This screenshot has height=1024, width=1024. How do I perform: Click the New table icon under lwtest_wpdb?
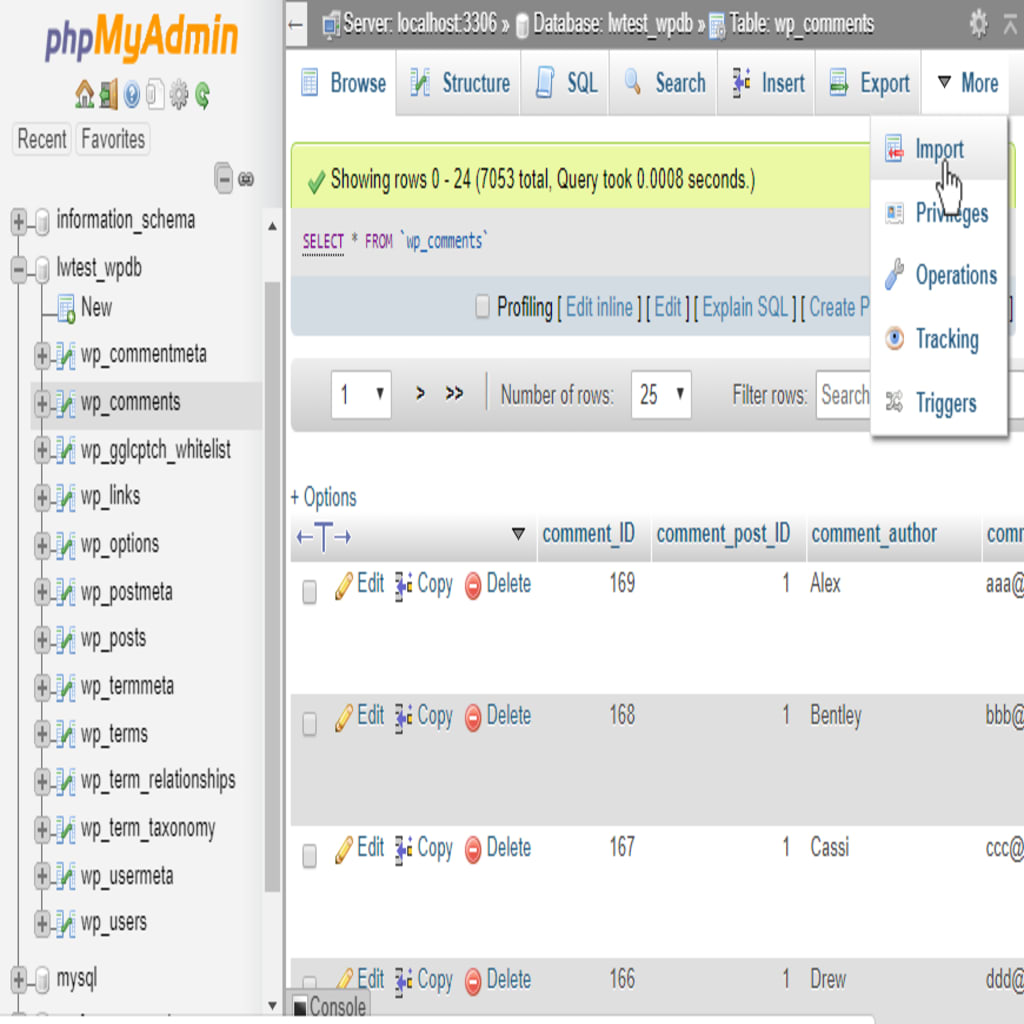pos(66,308)
